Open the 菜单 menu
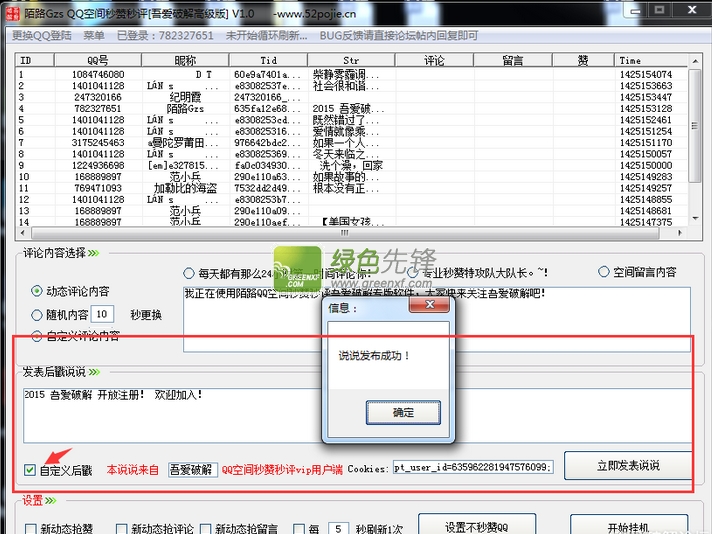This screenshot has width=712, height=534. coord(94,35)
